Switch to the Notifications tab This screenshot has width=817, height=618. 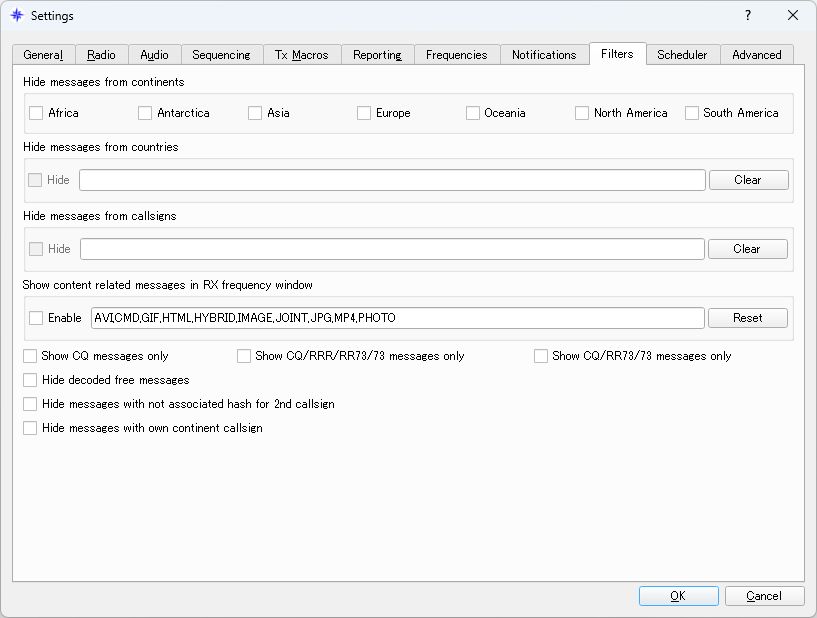[x=544, y=55]
